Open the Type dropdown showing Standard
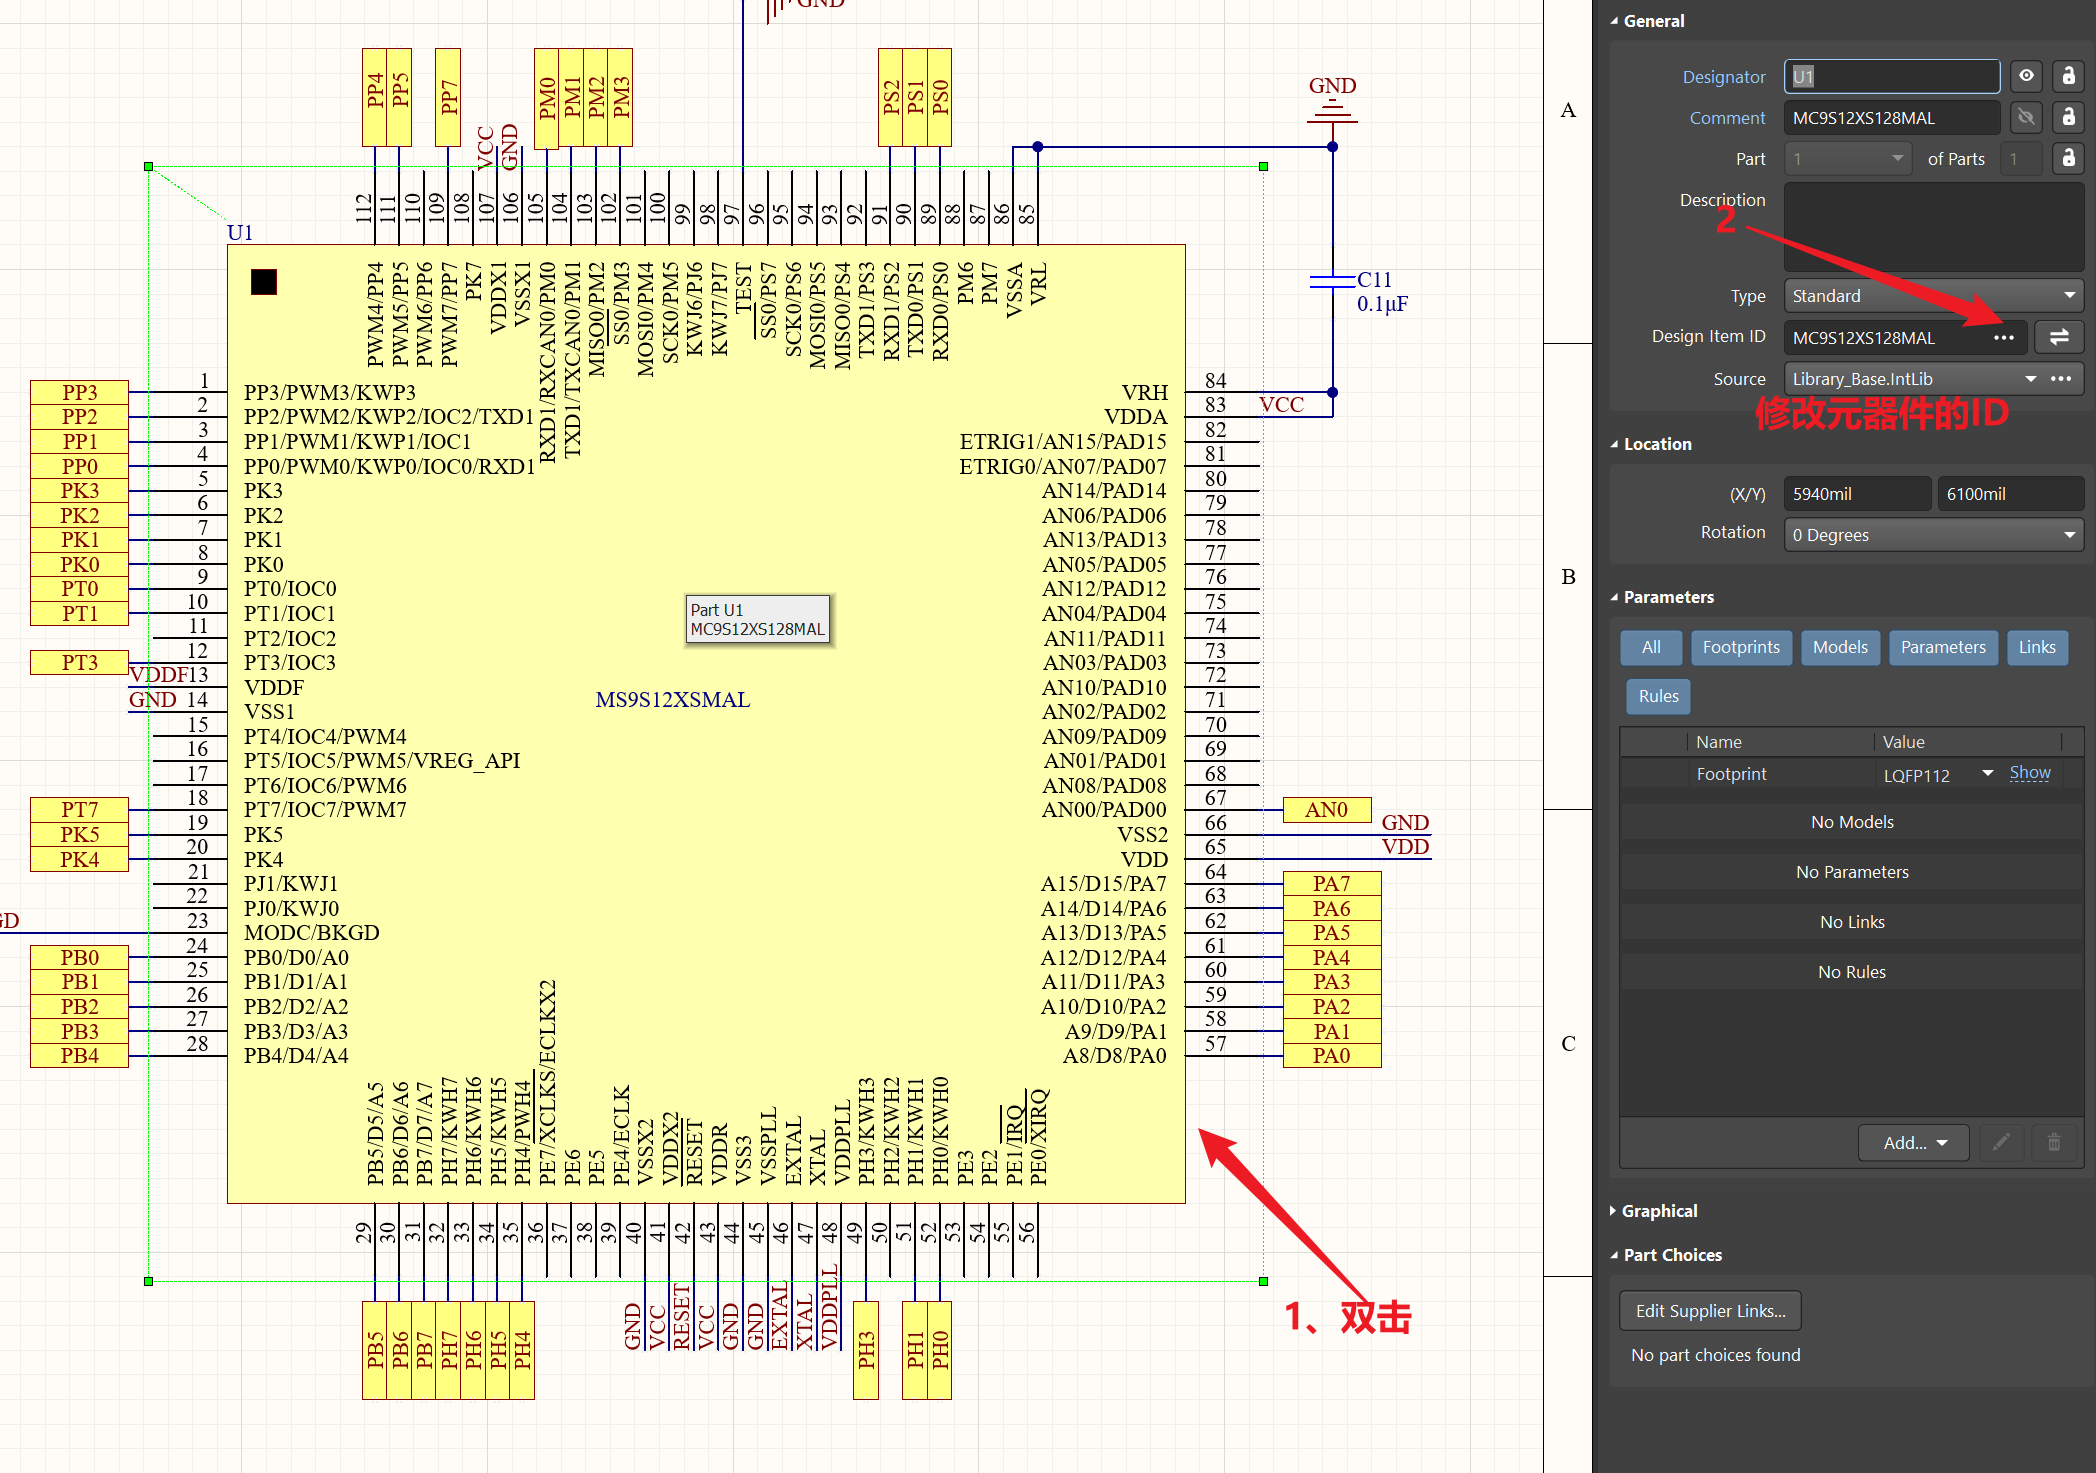Image resolution: width=2096 pixels, height=1473 pixels. pos(1934,296)
